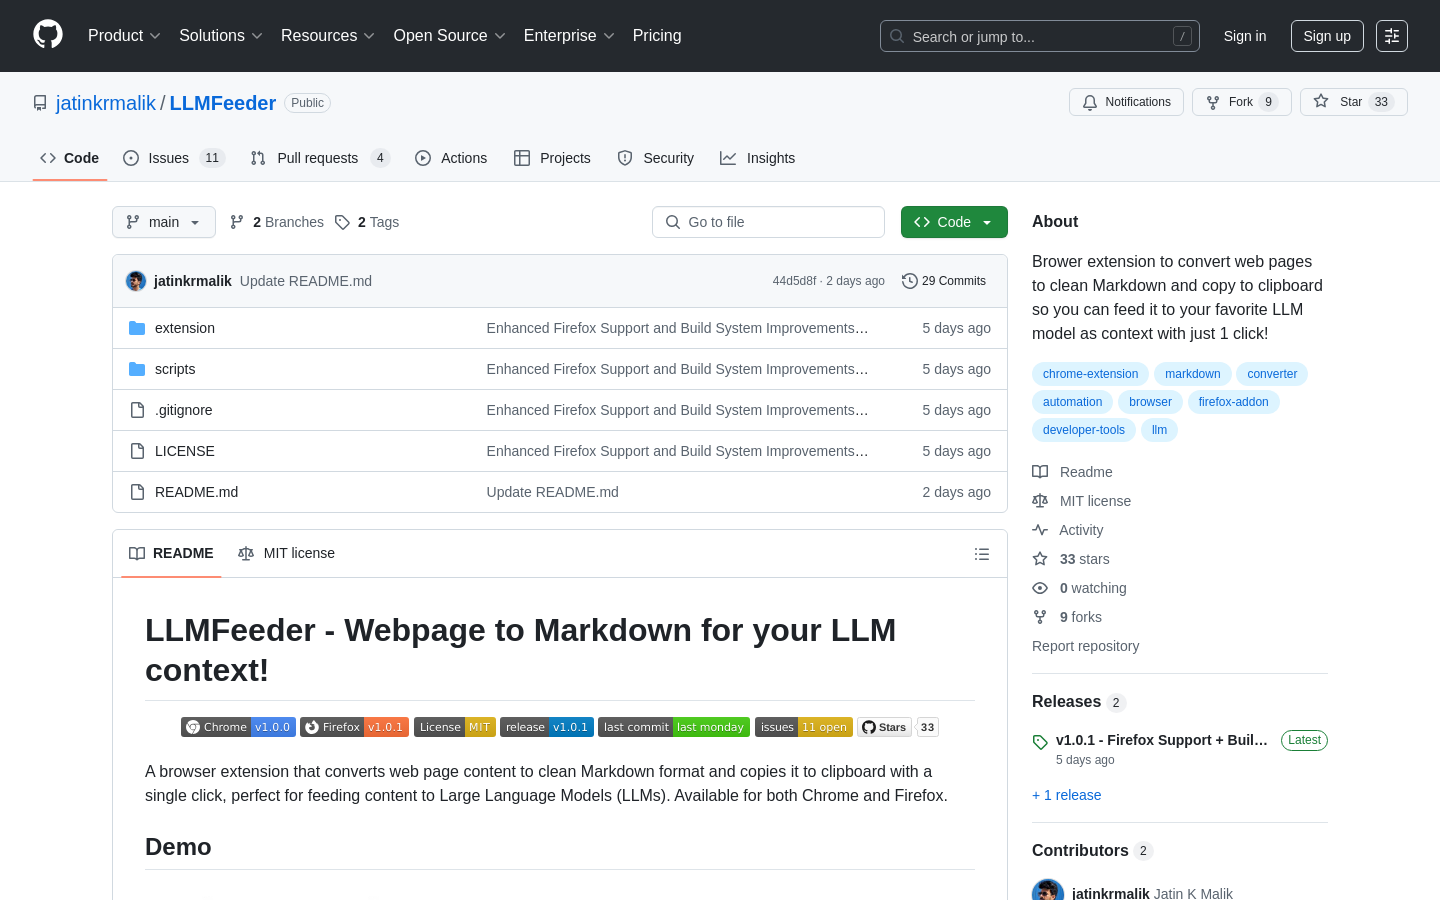Open the markdown topic tag
Viewport: 1440px width, 900px height.
(1192, 374)
